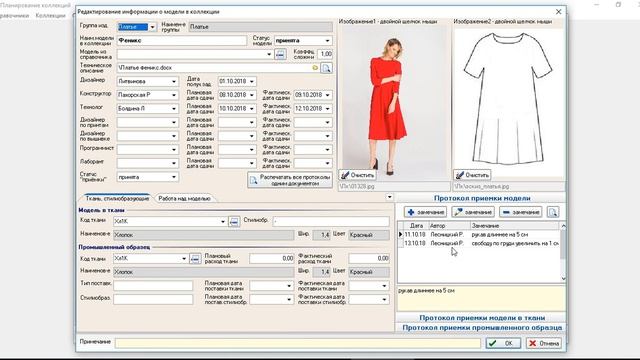Click the Автор column header
640x360 pixels.
[449, 226]
